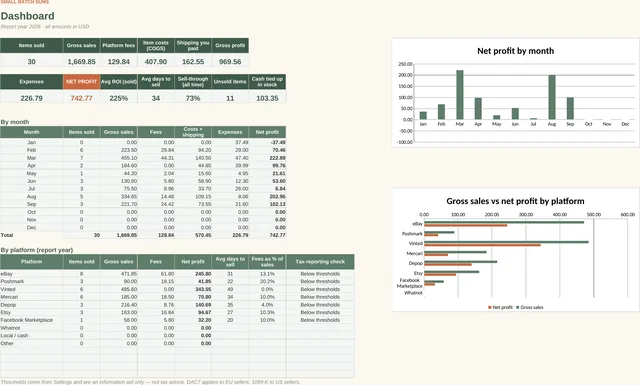Select the 'Costs + shipping' column header
Viewport: 640px width, 385px height.
[193, 132]
